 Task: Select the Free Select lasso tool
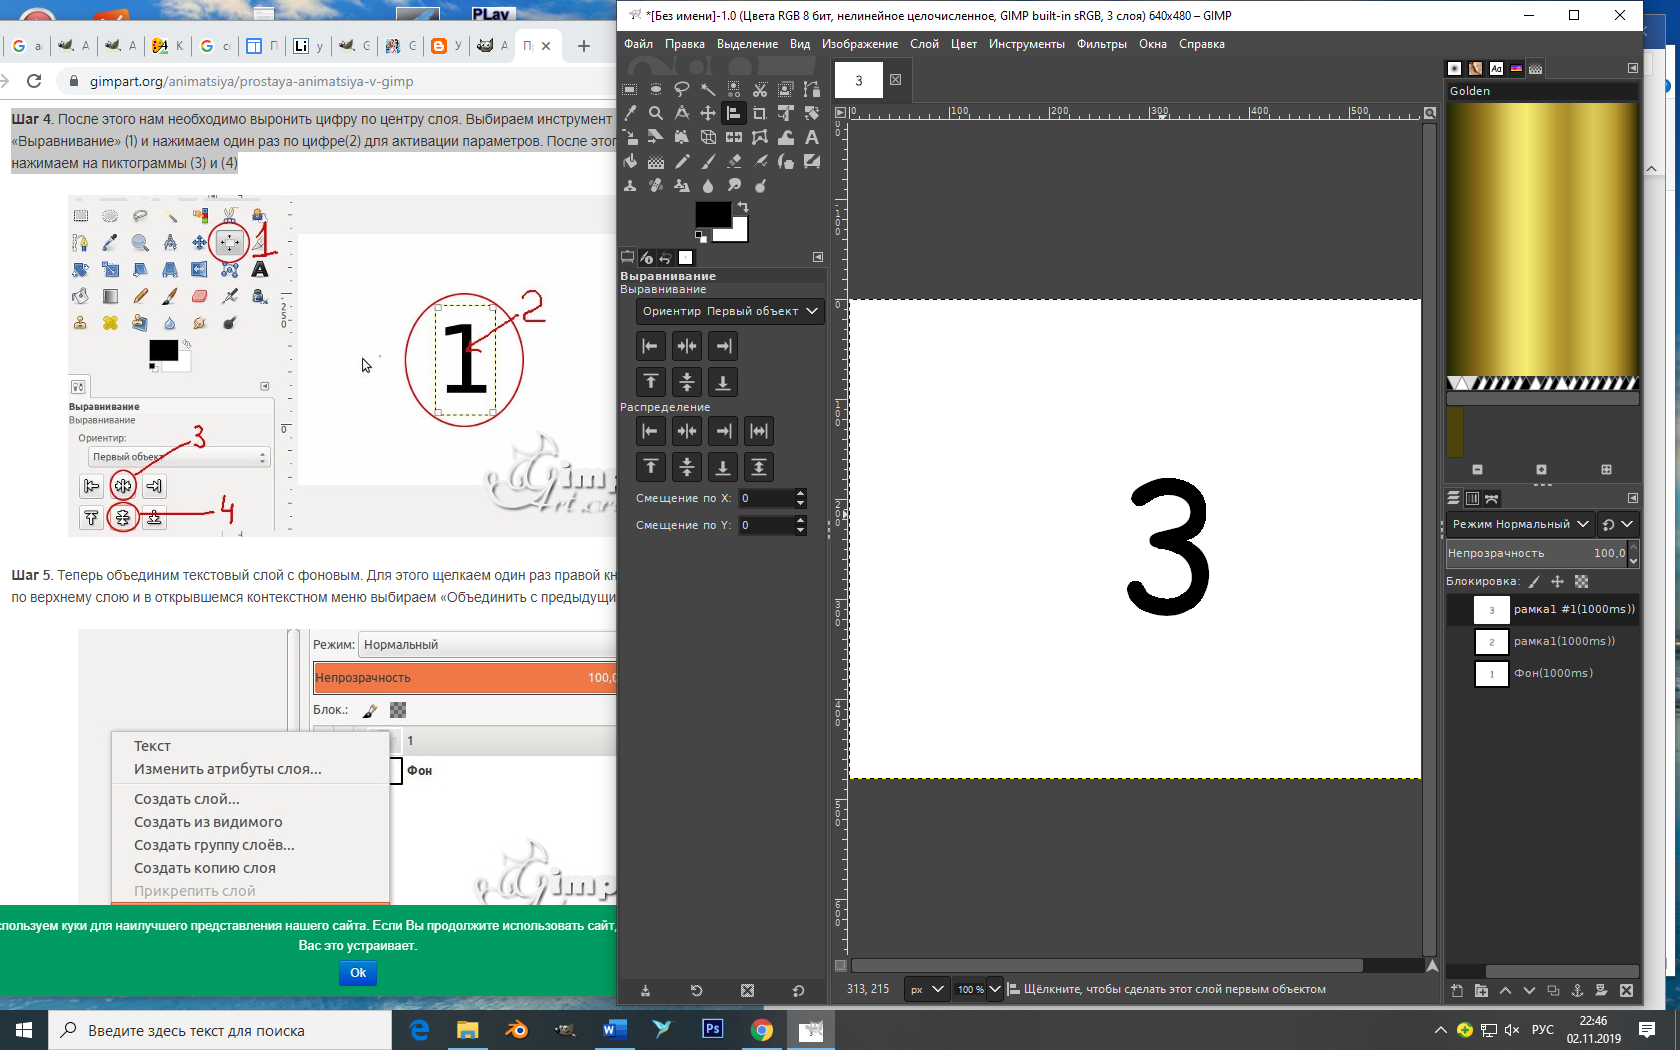(x=682, y=89)
